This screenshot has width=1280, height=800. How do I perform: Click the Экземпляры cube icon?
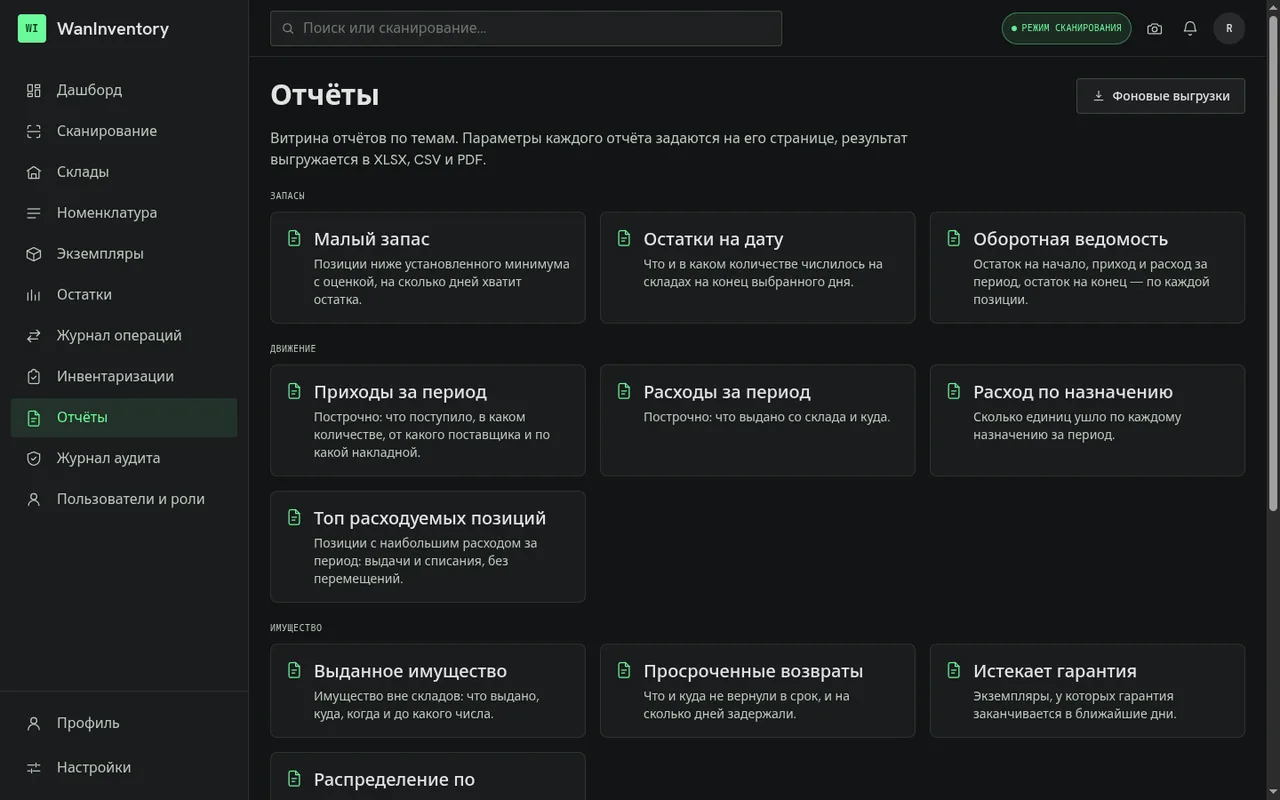click(34, 254)
